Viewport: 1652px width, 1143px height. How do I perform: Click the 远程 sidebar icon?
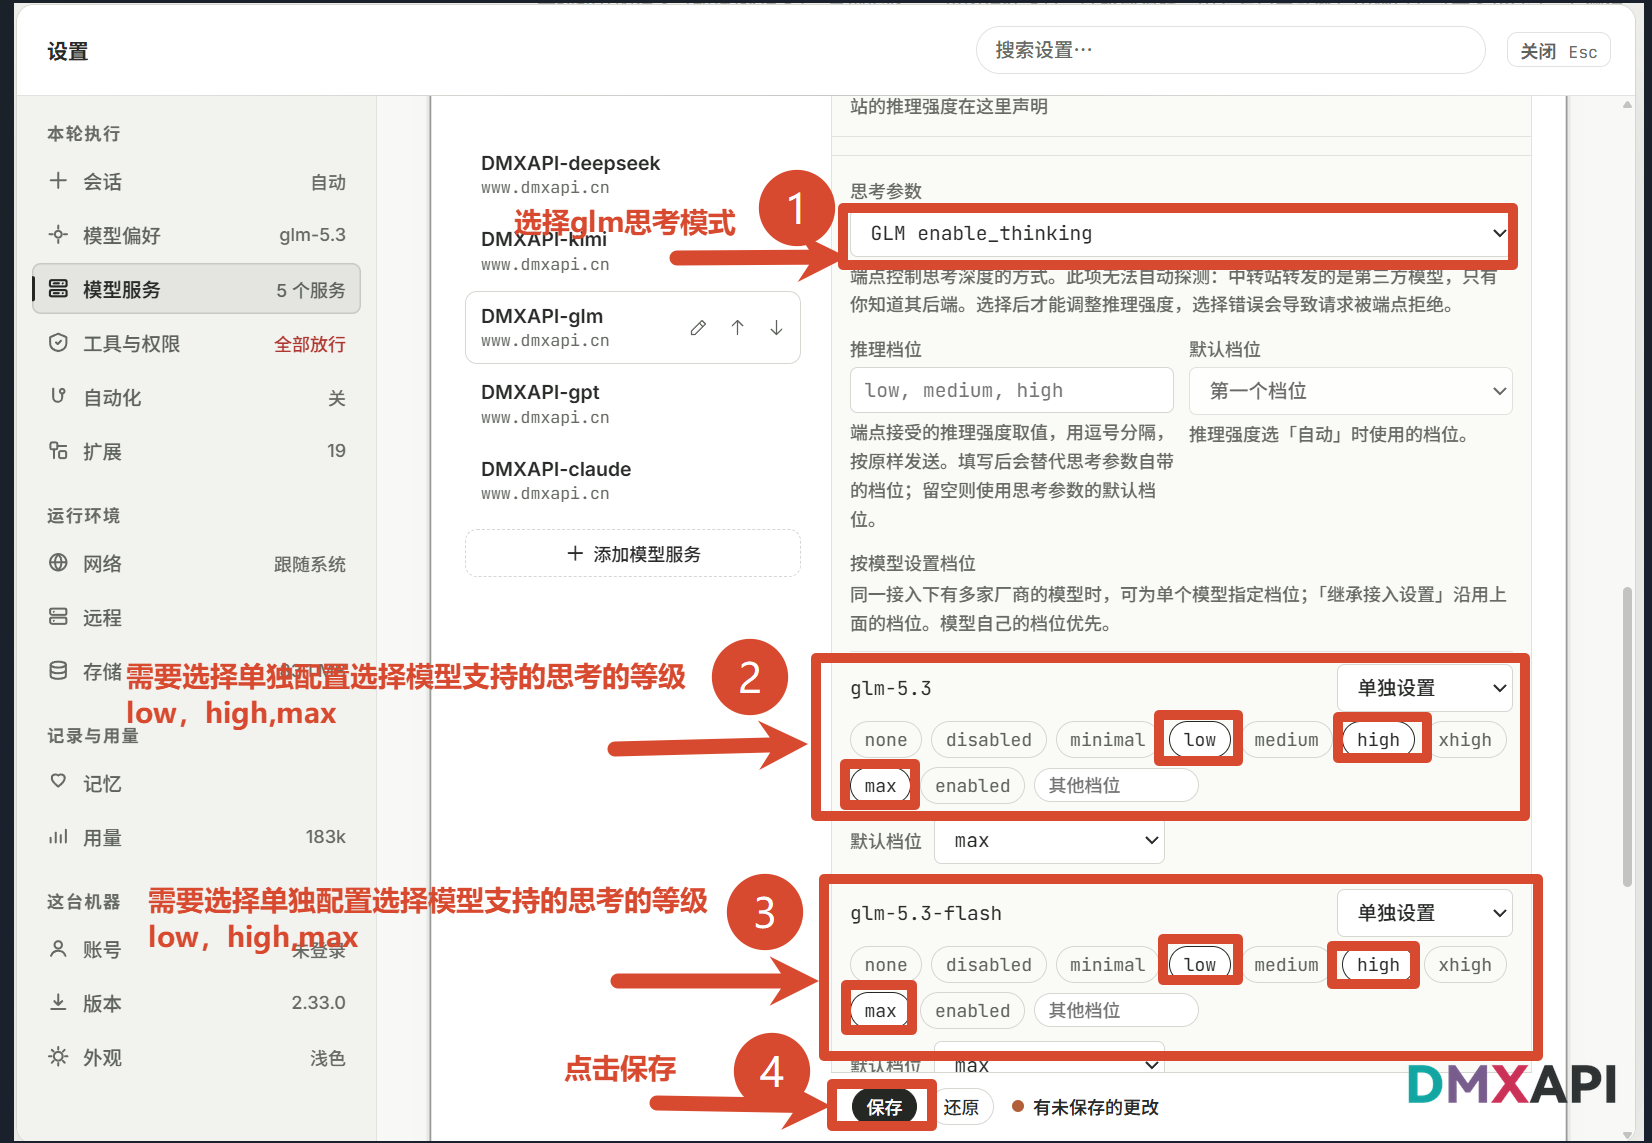pos(58,617)
